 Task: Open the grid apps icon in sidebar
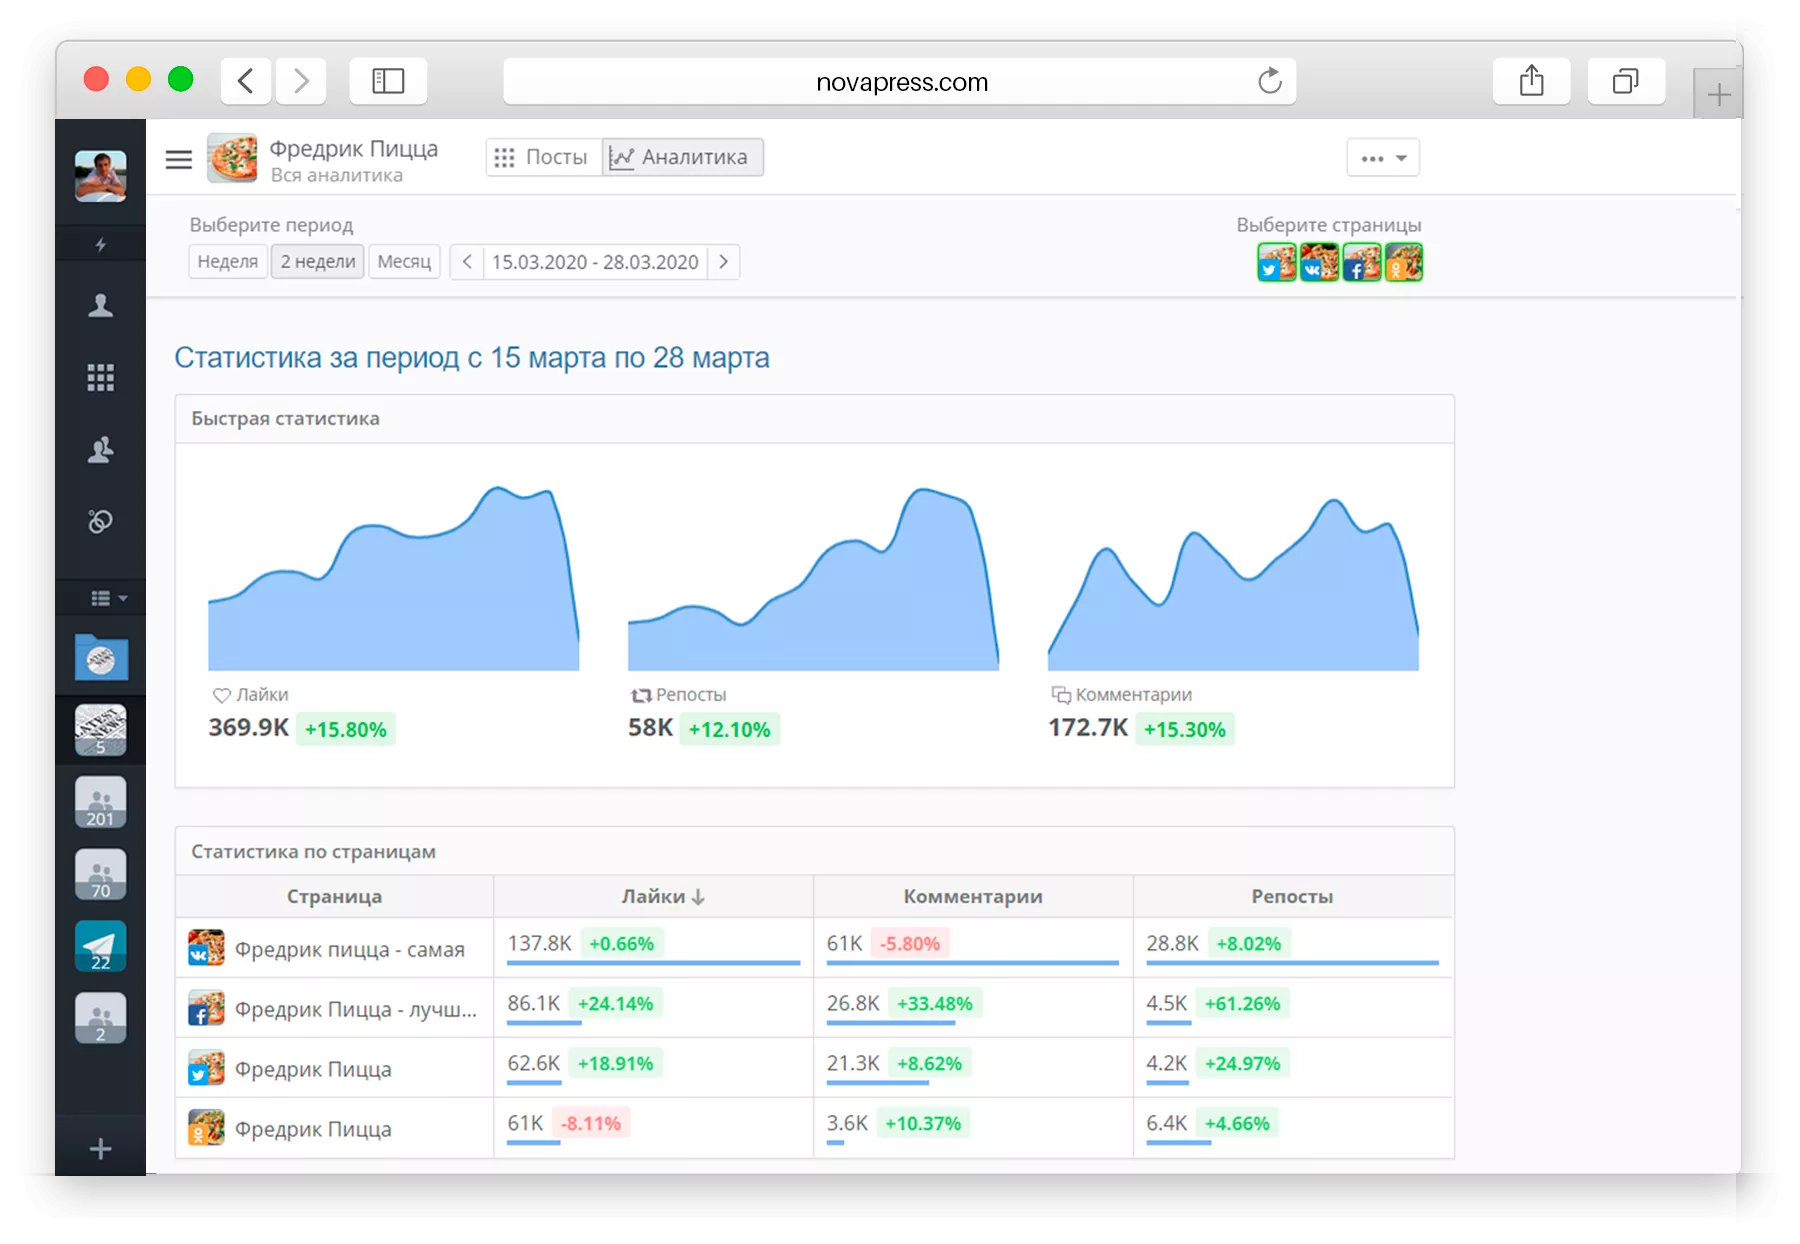coord(101,378)
